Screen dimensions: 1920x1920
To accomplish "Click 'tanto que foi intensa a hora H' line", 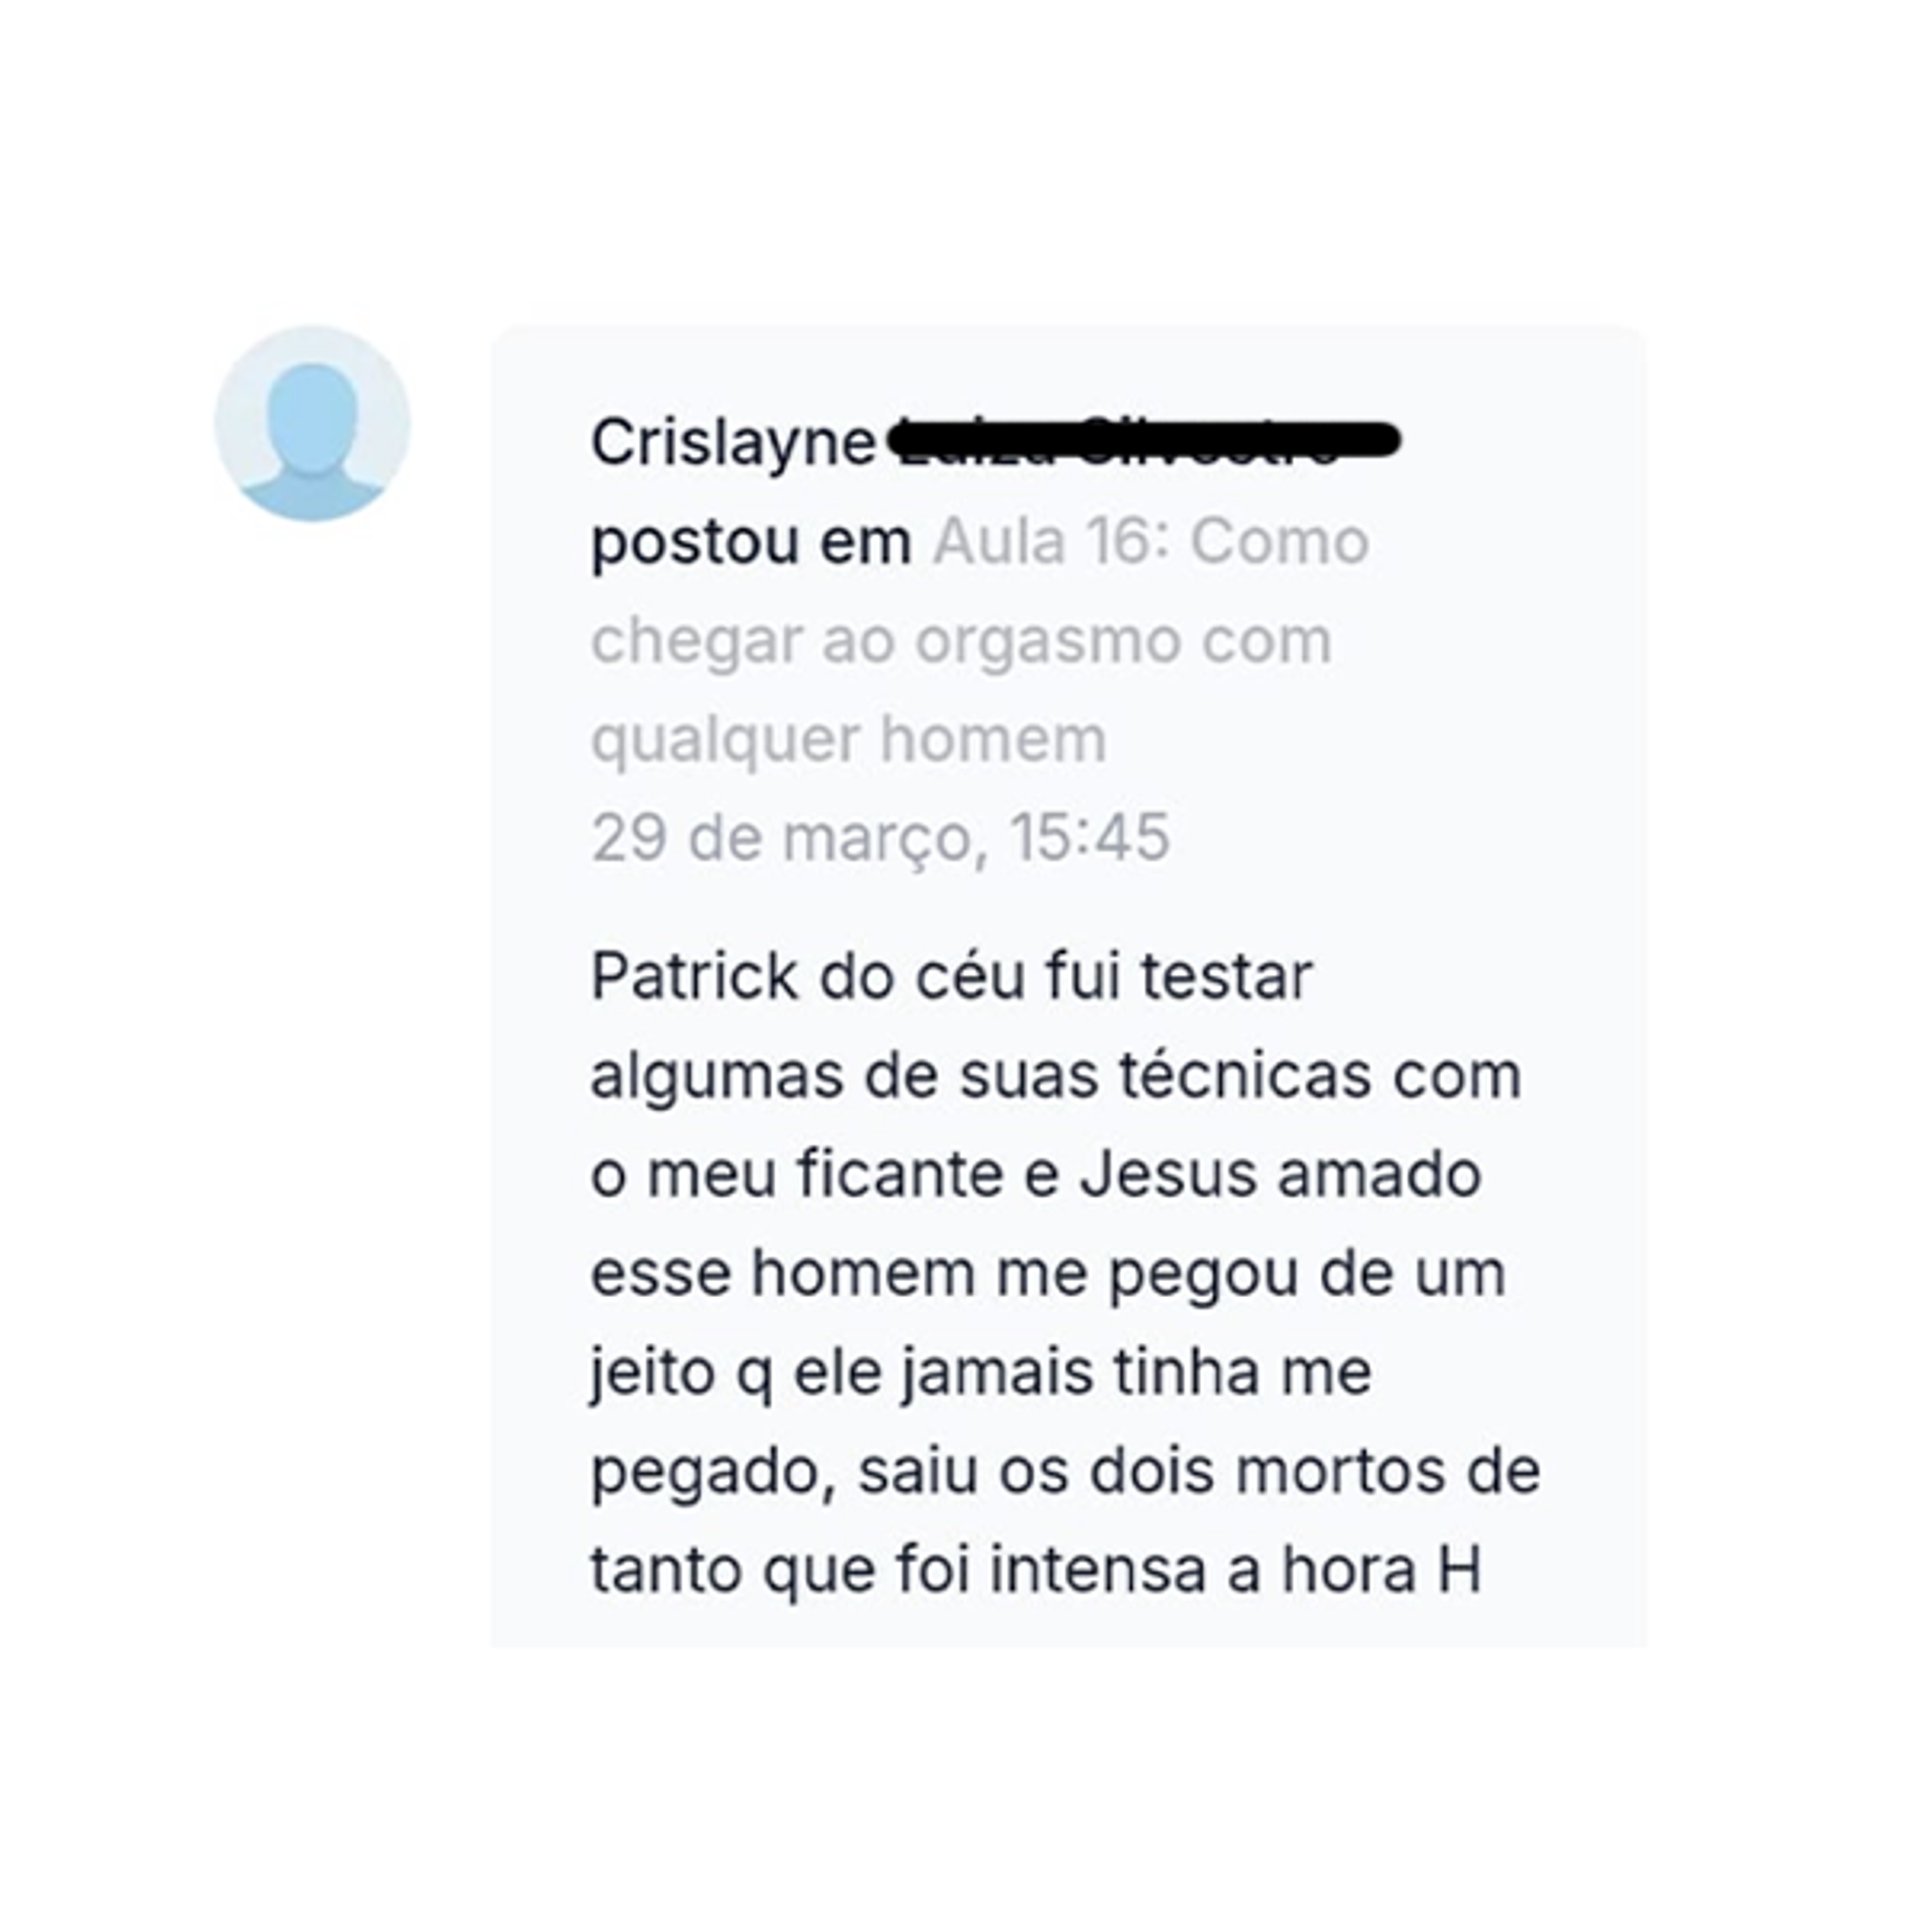I will (1036, 1571).
